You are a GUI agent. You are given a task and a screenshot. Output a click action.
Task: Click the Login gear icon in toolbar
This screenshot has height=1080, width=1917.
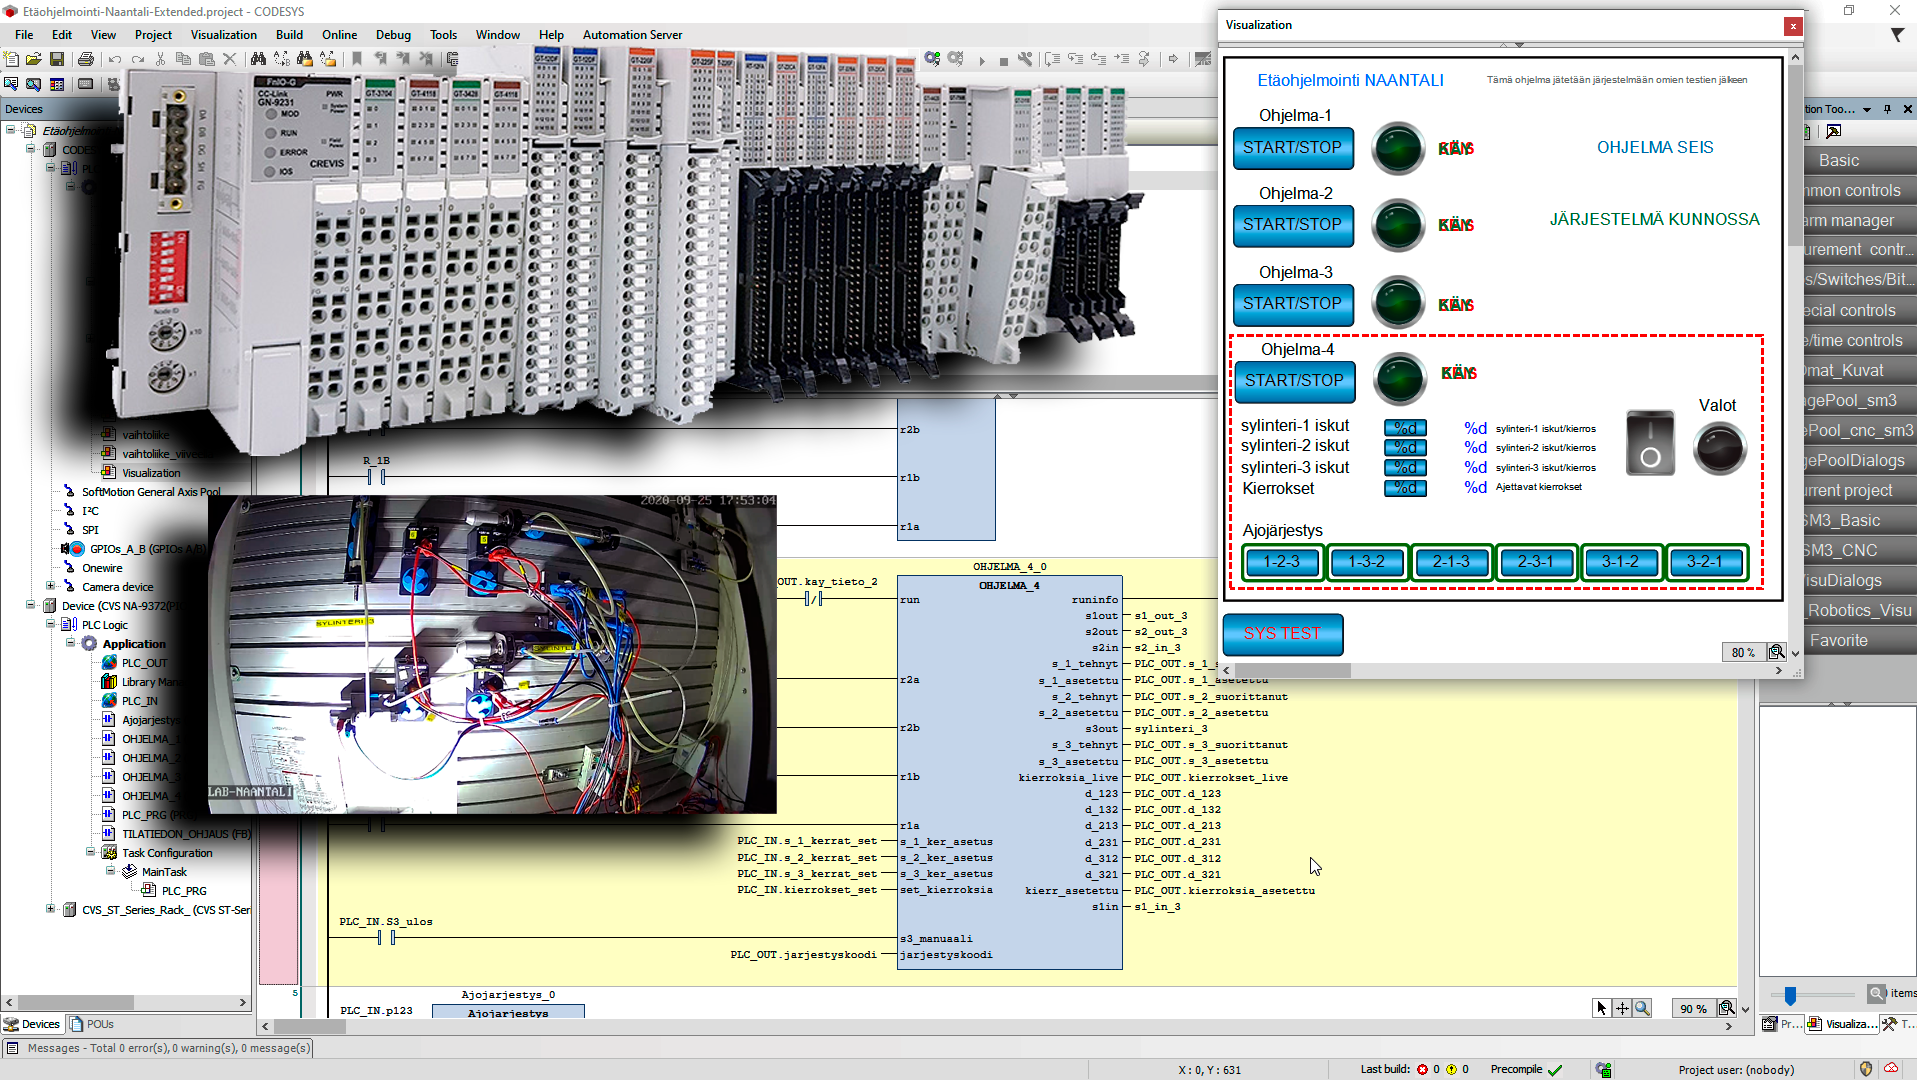coord(932,60)
